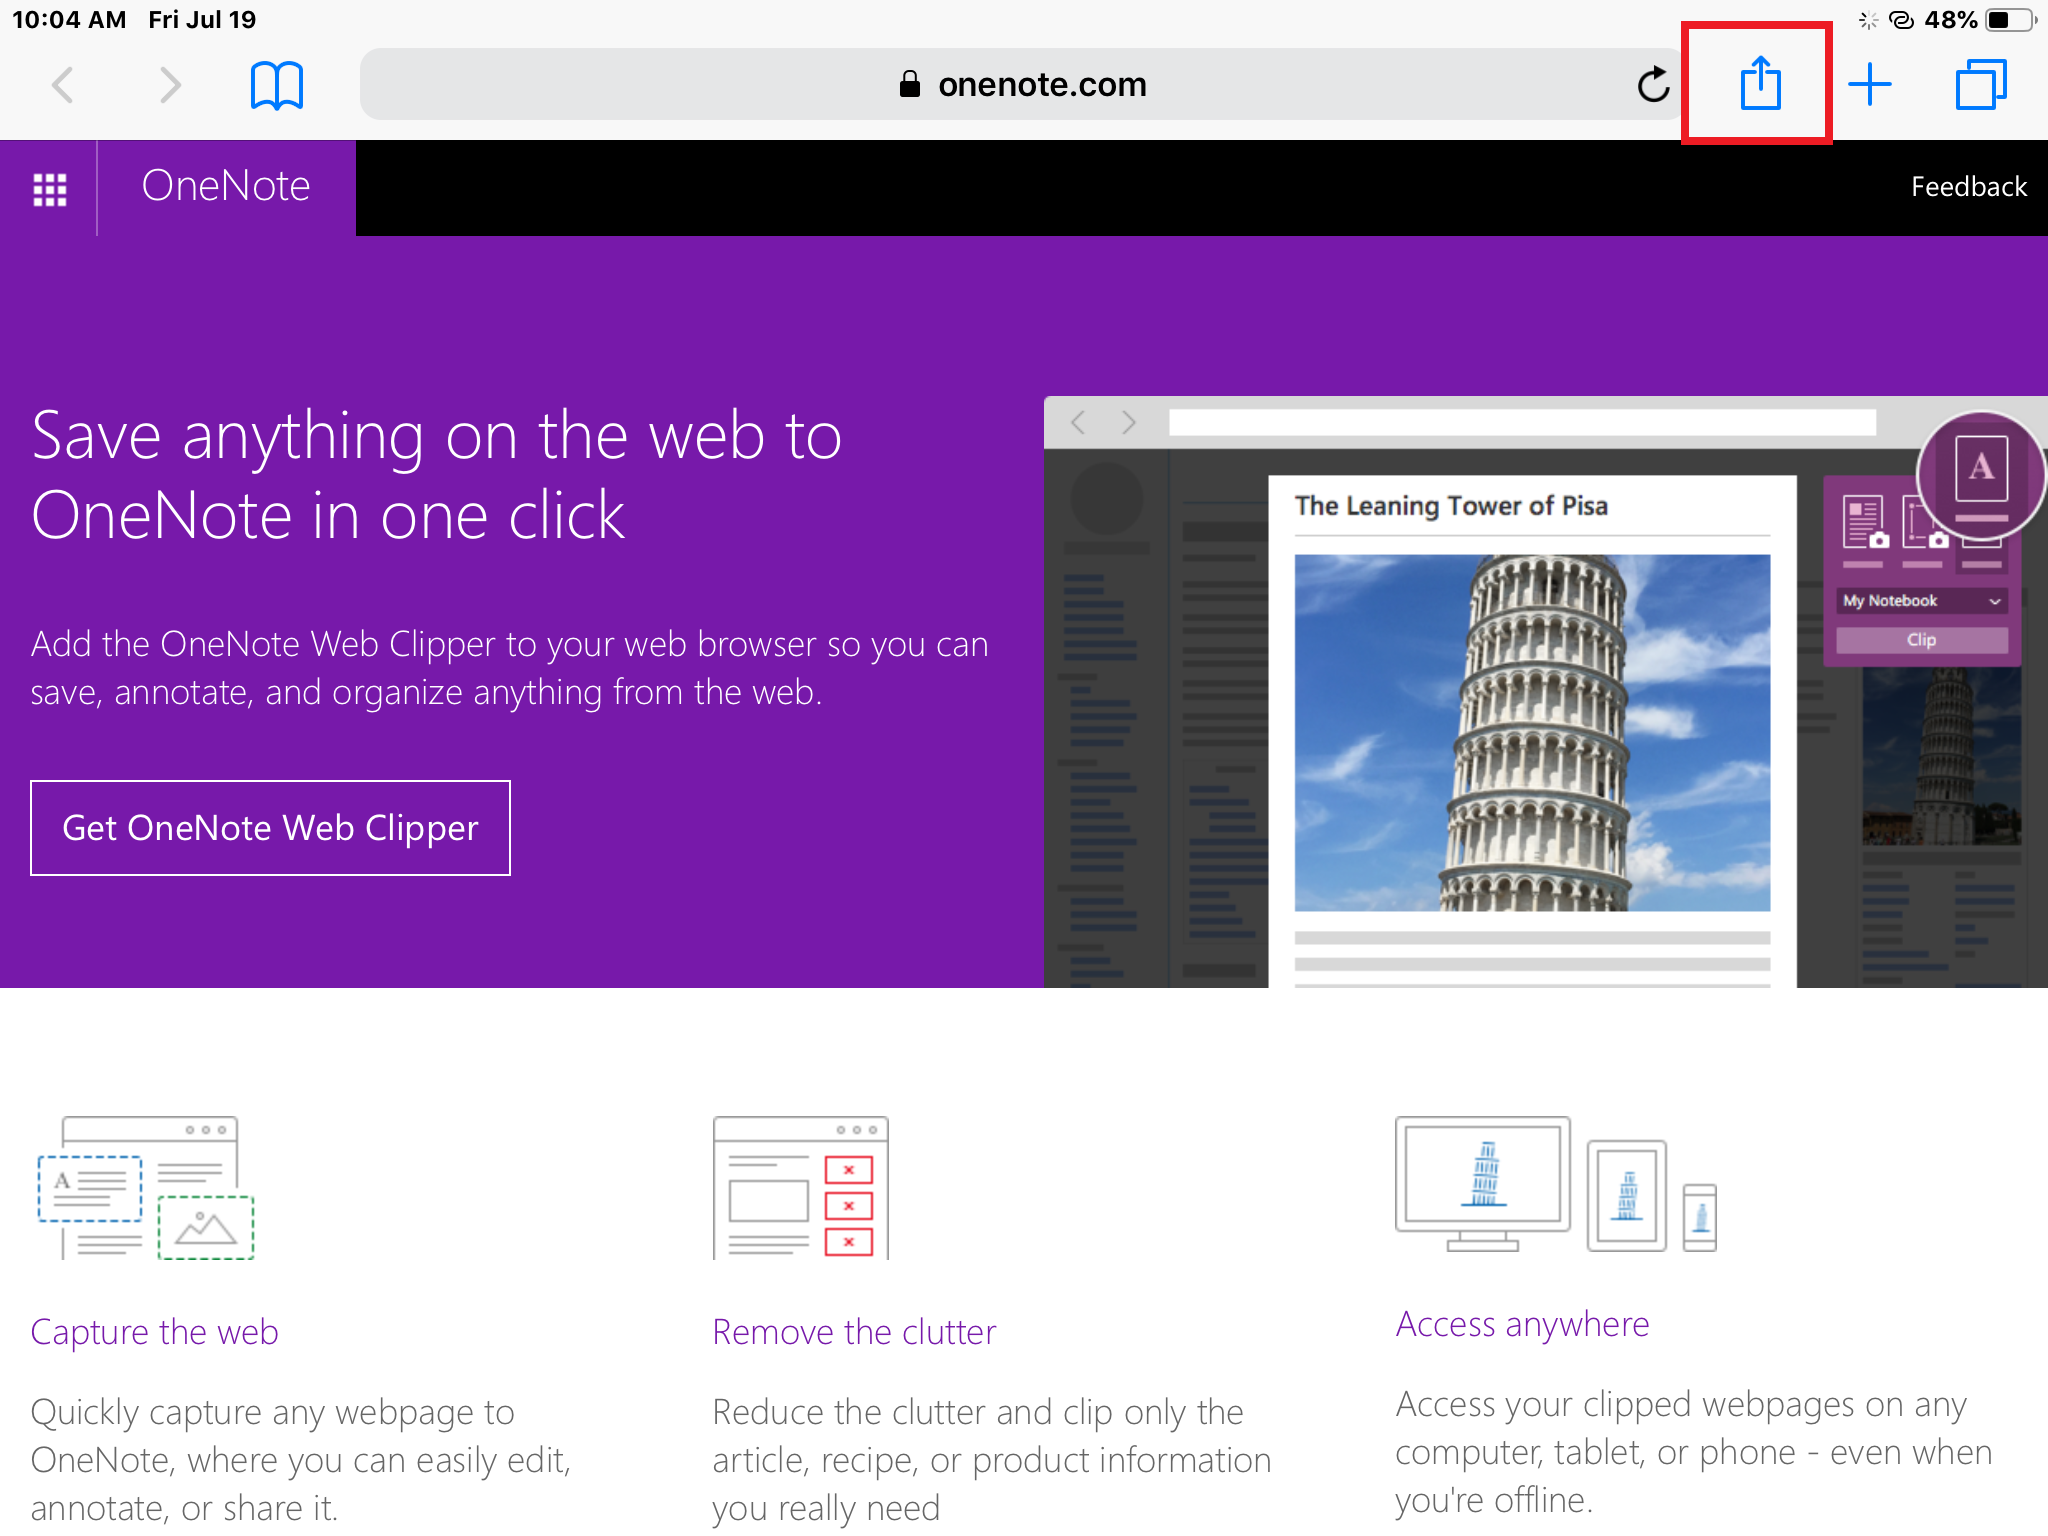Click Get OneNote Web Clipper button
The image size is (2048, 1536).
point(270,828)
